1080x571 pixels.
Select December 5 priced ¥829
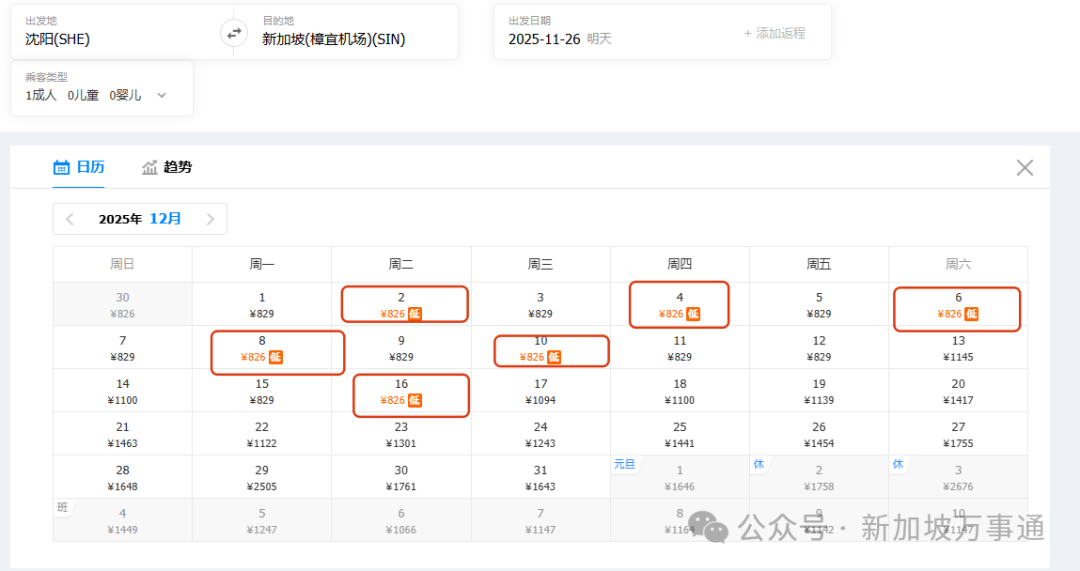point(819,304)
